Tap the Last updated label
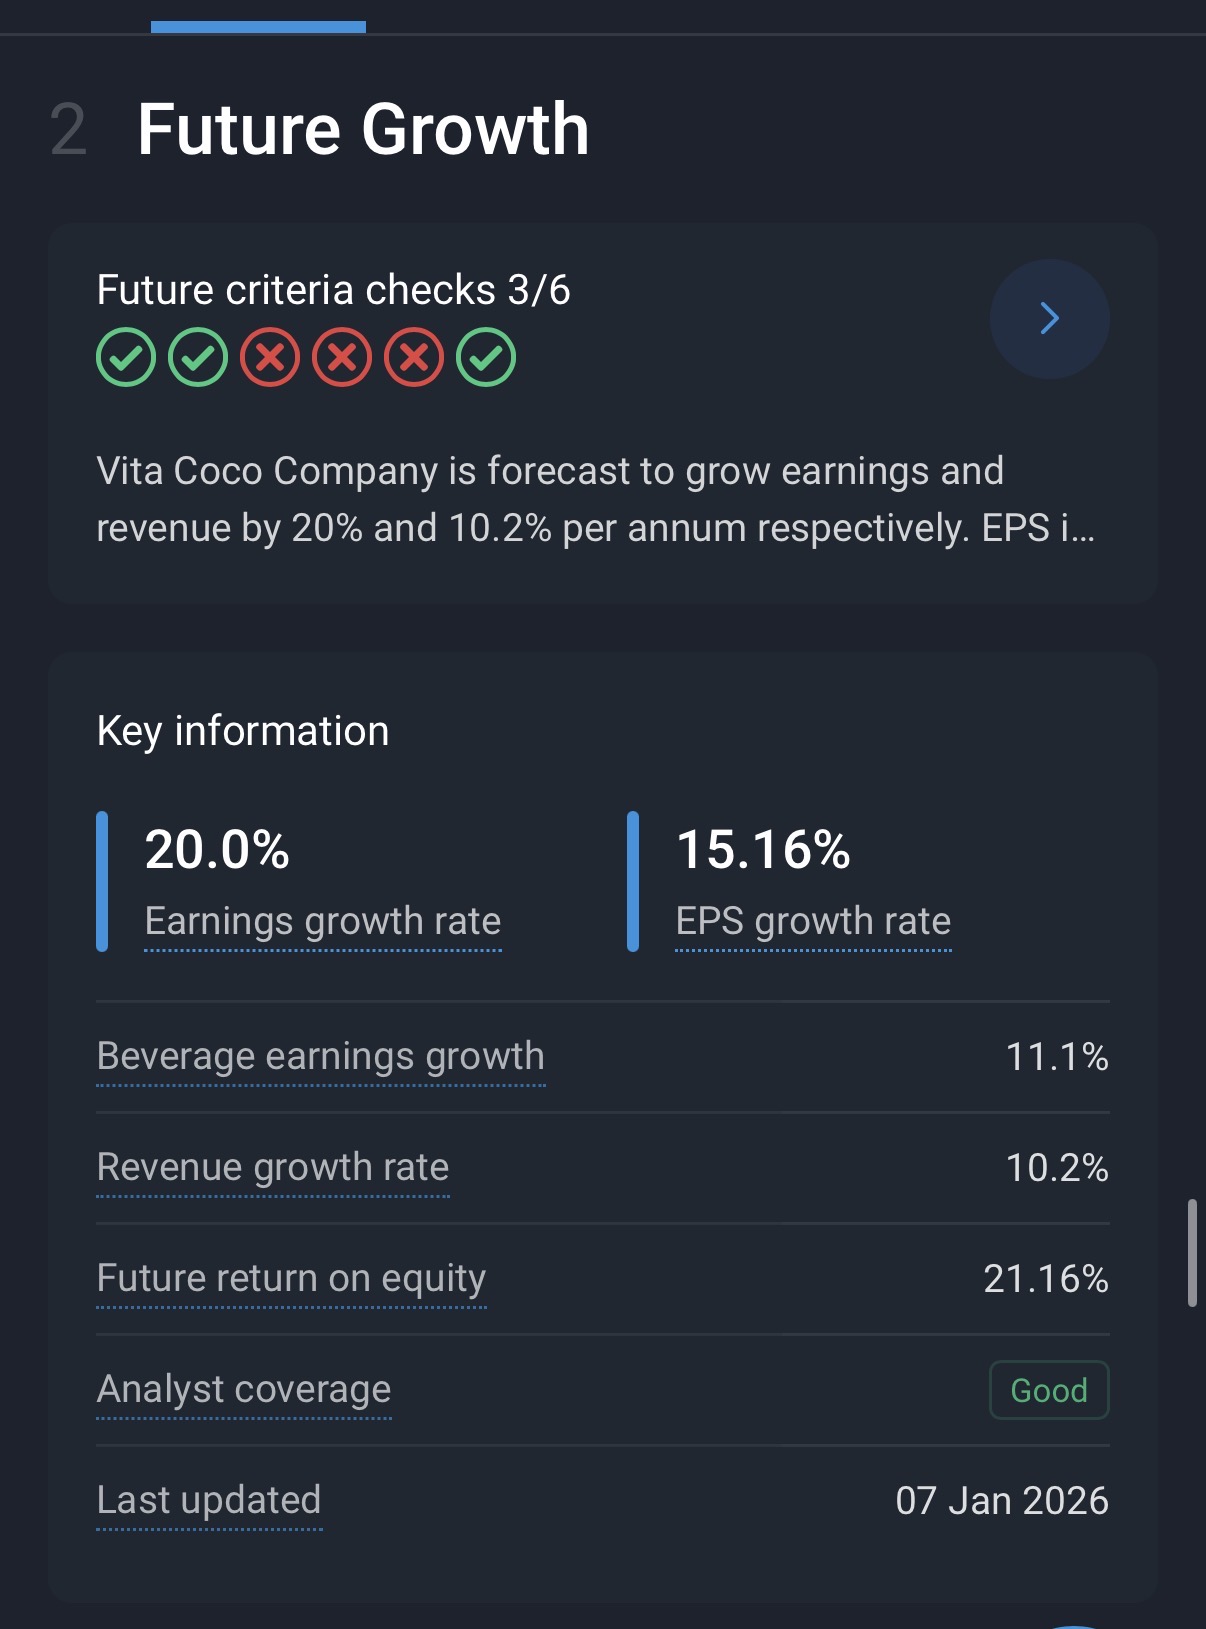Viewport: 1206px width, 1629px height. click(x=209, y=1501)
